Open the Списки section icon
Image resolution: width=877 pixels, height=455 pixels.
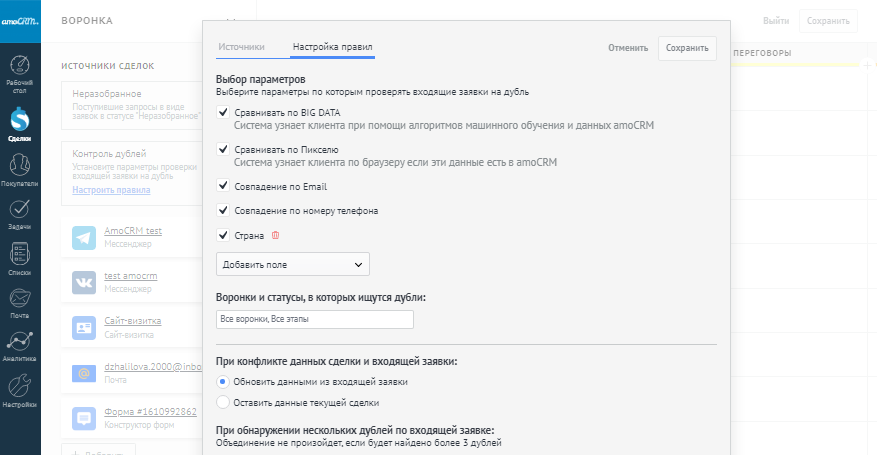tap(20, 258)
